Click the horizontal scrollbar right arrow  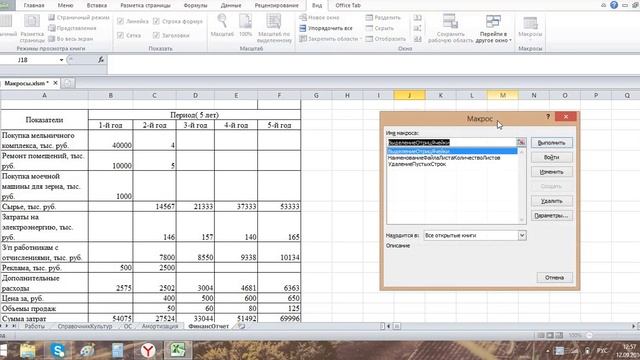[x=633, y=326]
